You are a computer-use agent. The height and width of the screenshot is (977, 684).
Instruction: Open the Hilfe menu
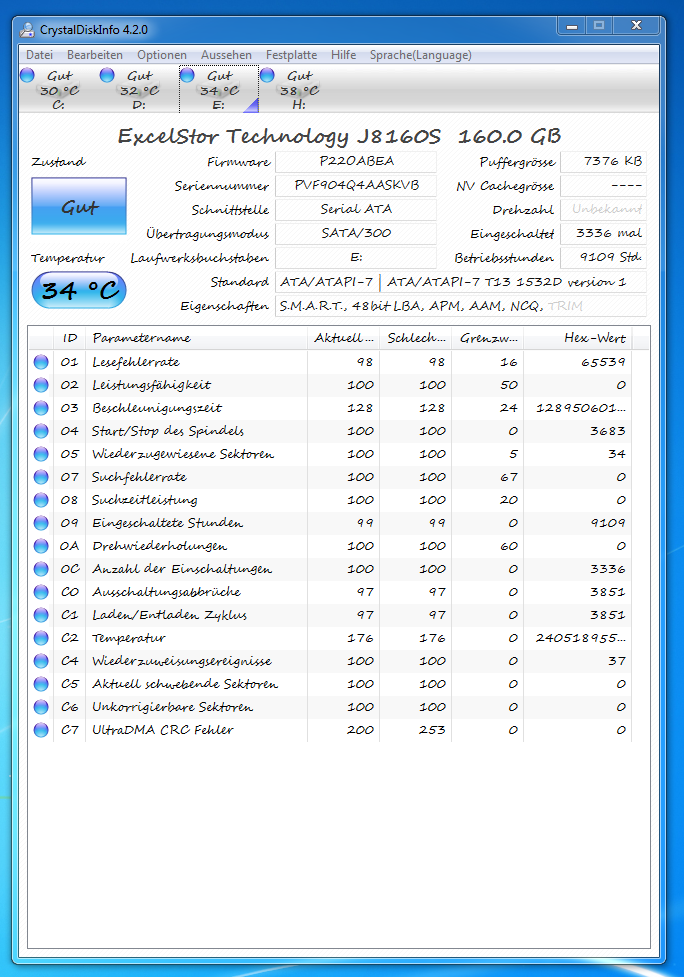[343, 55]
